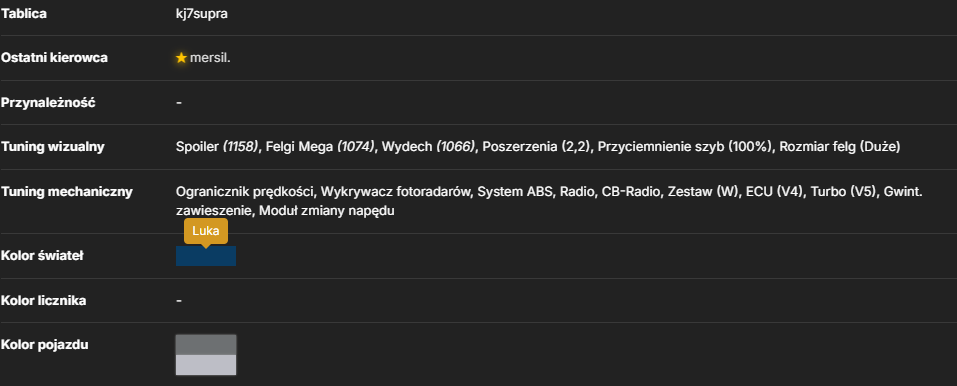Click the Przynależność row label
This screenshot has width=957, height=386.
click(48, 103)
